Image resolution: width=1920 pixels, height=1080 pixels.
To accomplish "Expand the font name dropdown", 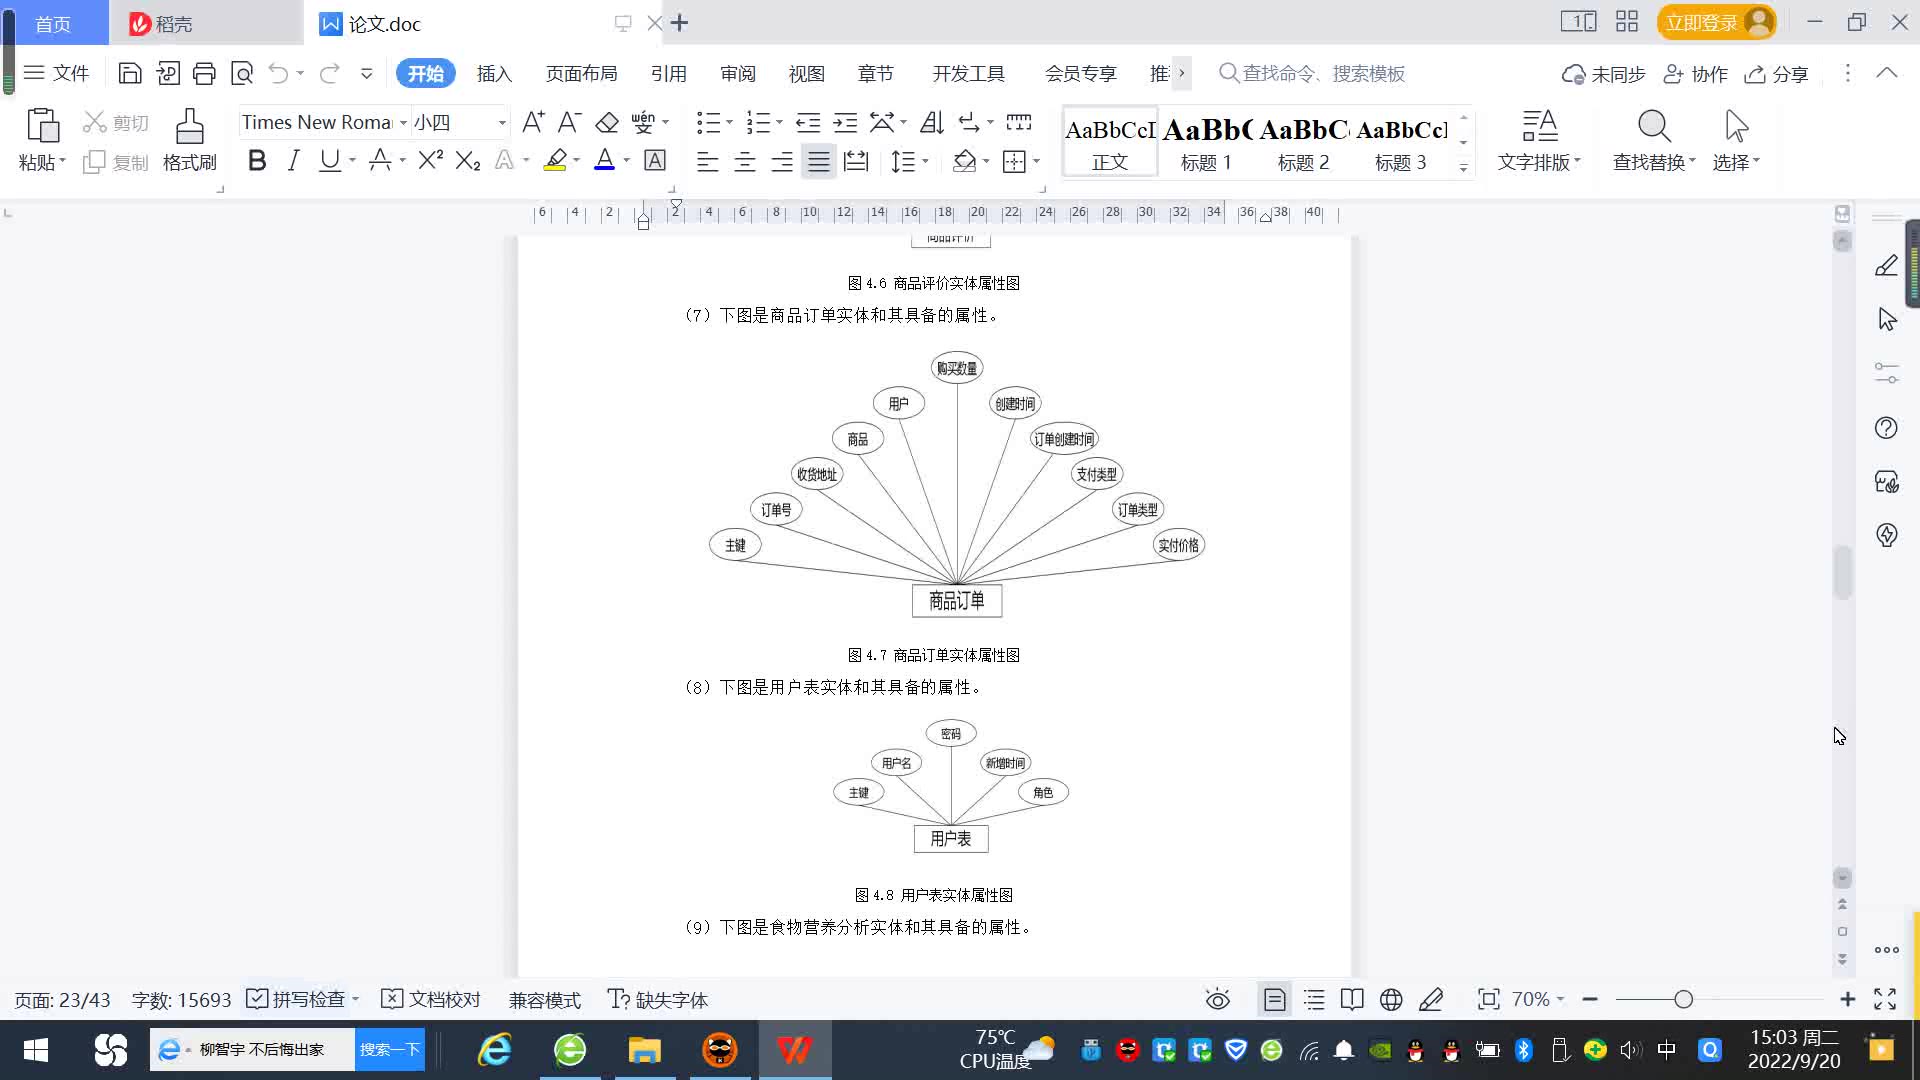I will (403, 123).
